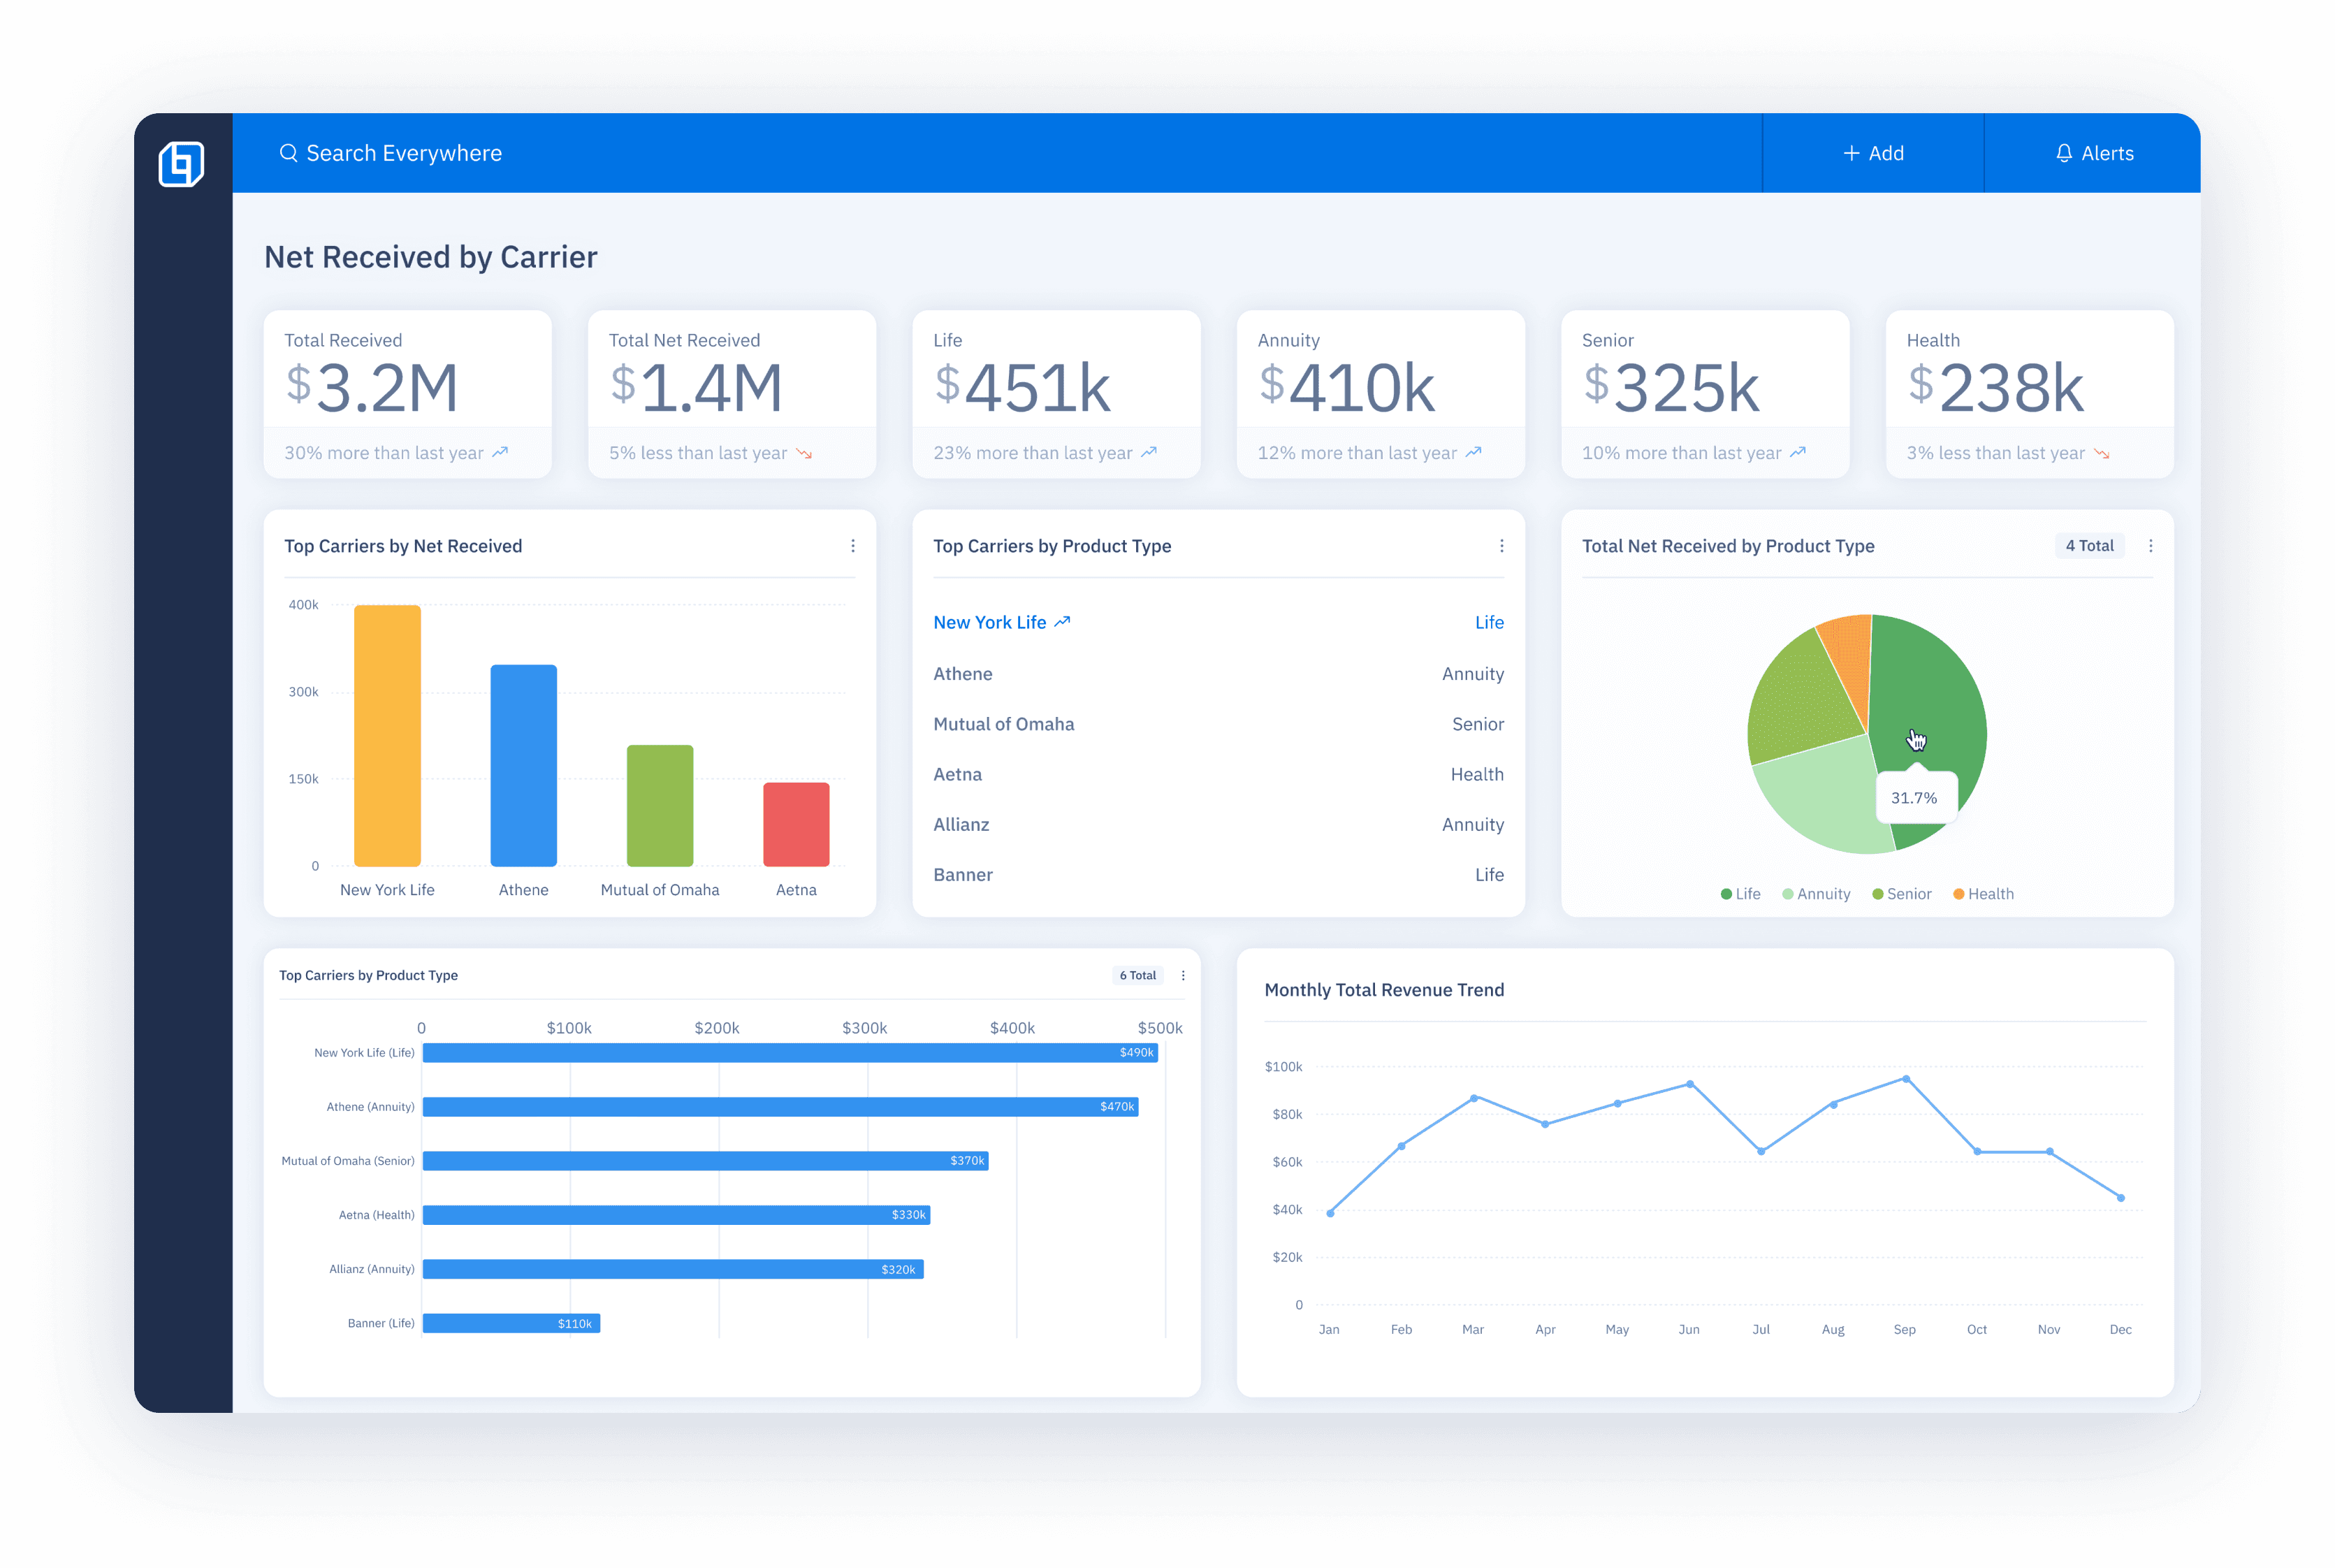This screenshot has height=1568, width=2335.
Task: Click the plus icon beside Add
Action: tap(1851, 152)
